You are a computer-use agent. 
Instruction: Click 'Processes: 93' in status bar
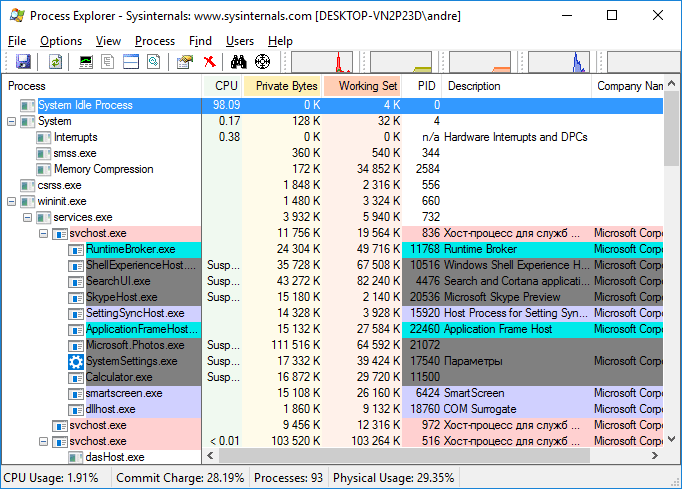[x=288, y=478]
